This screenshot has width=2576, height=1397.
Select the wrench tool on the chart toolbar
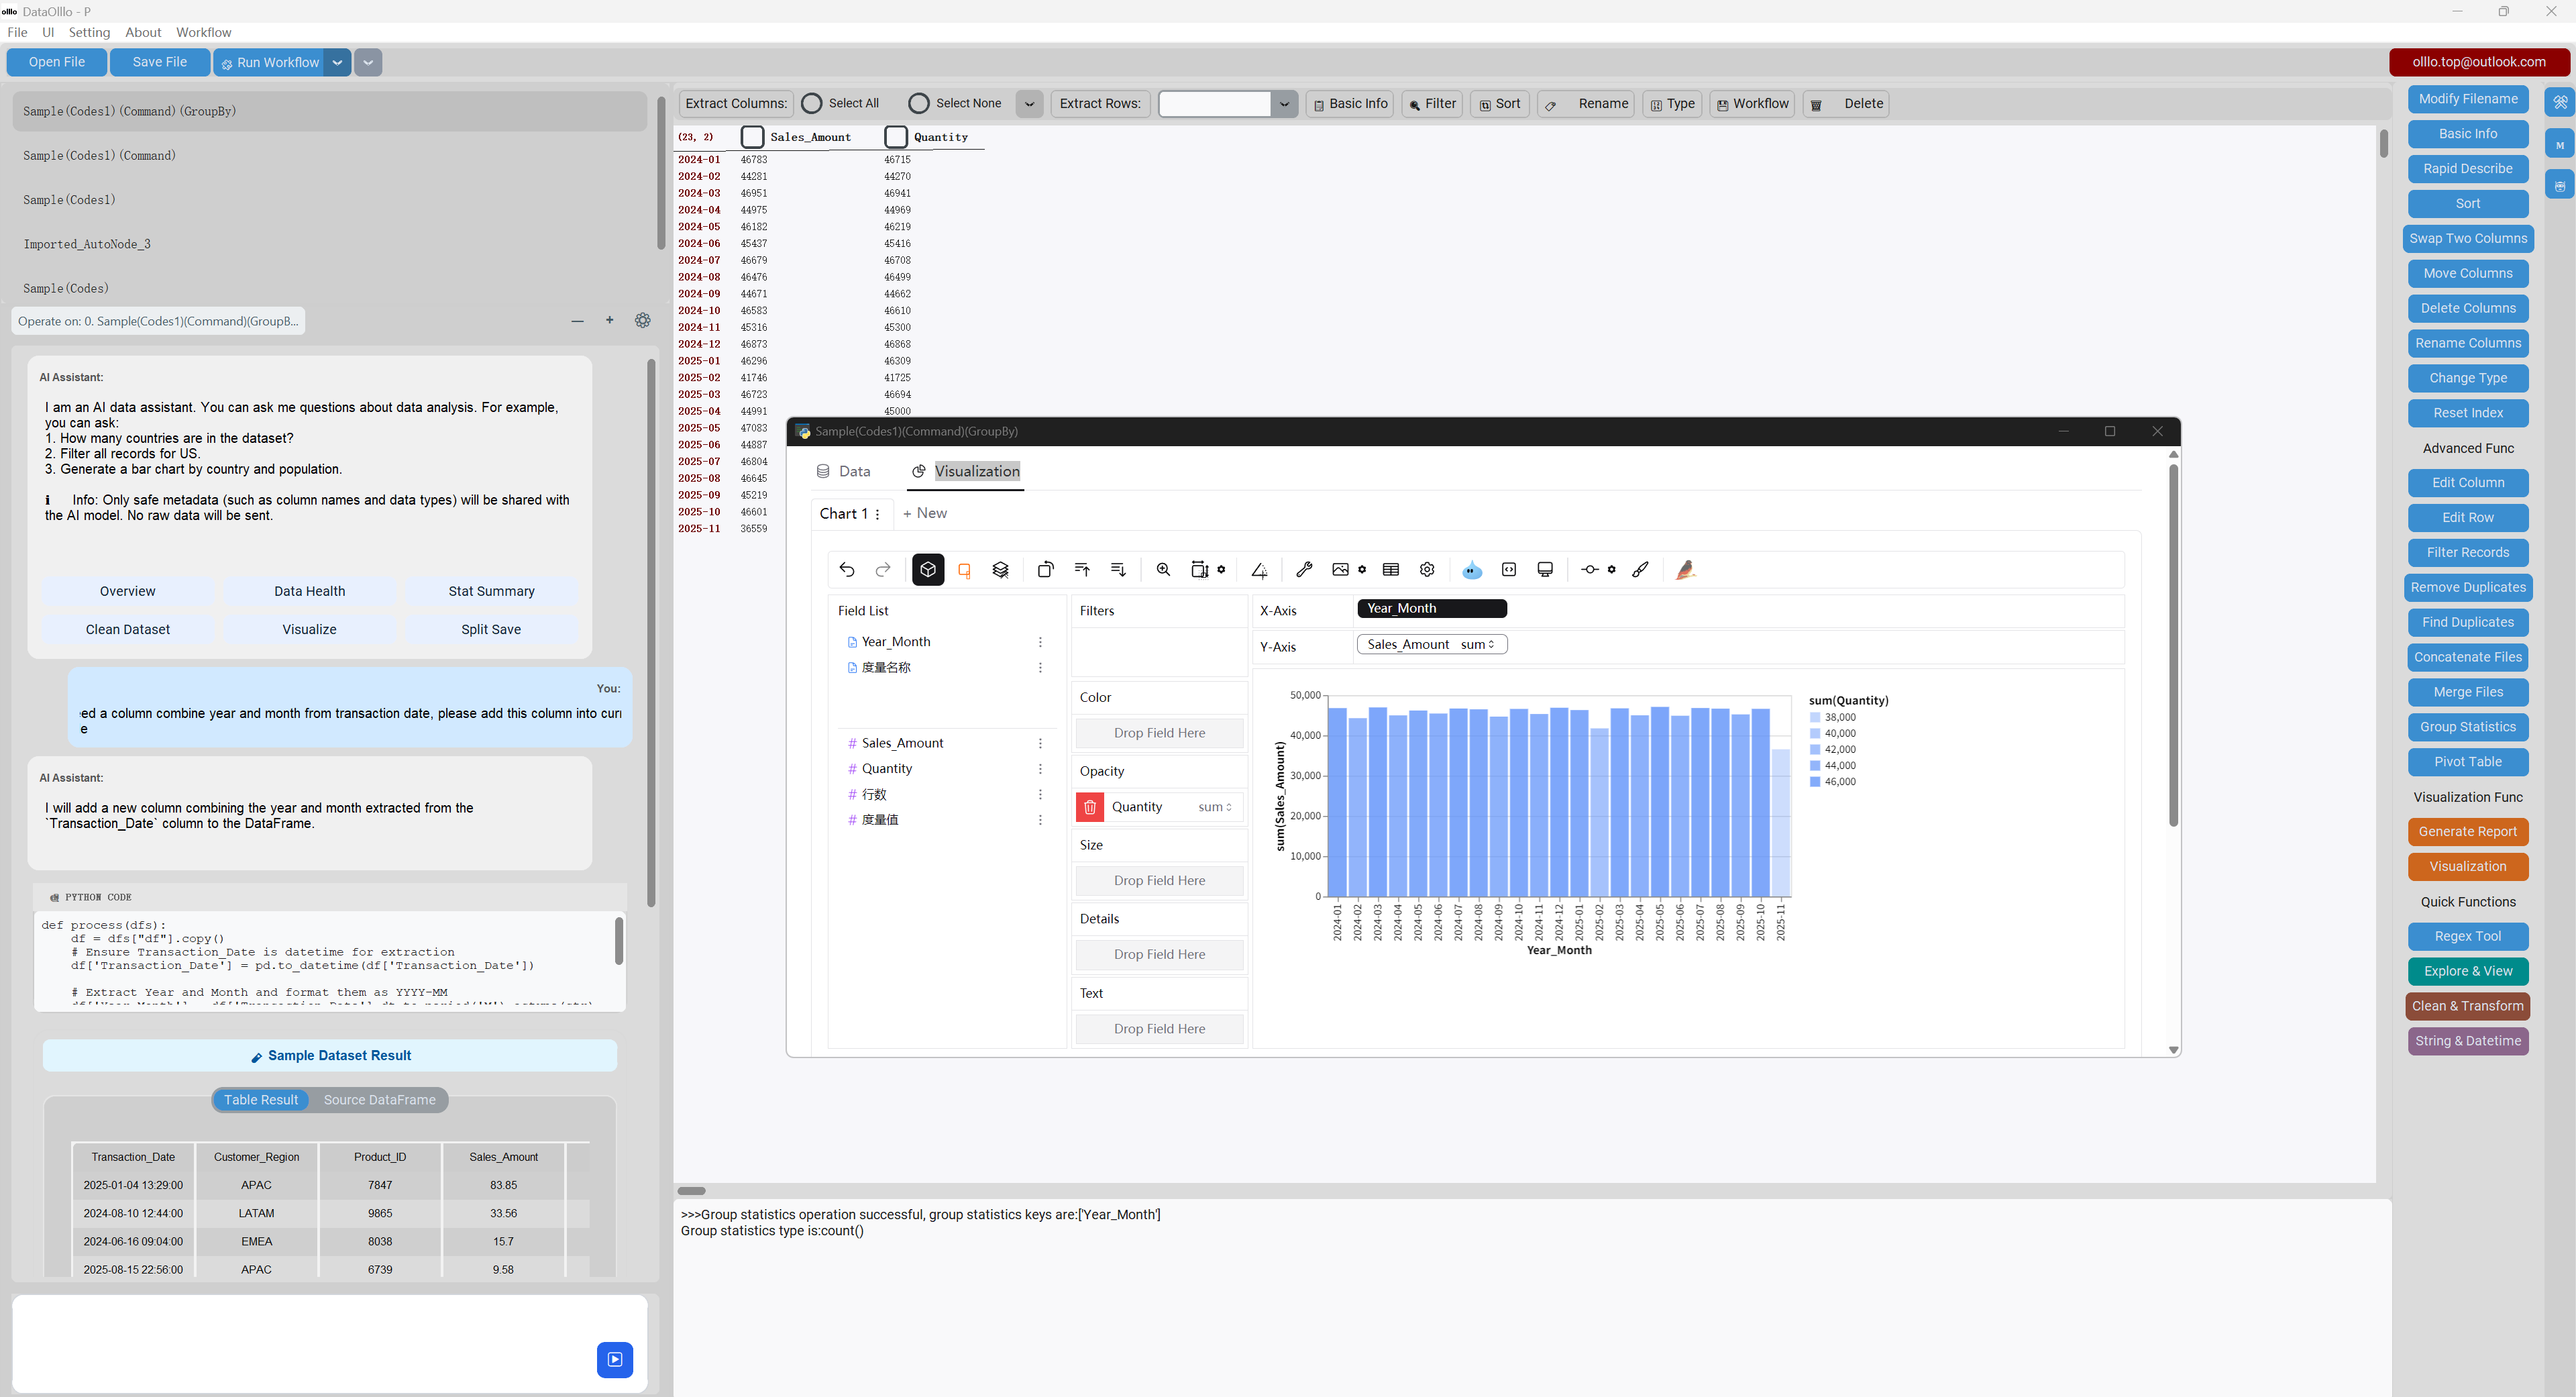[1306, 569]
